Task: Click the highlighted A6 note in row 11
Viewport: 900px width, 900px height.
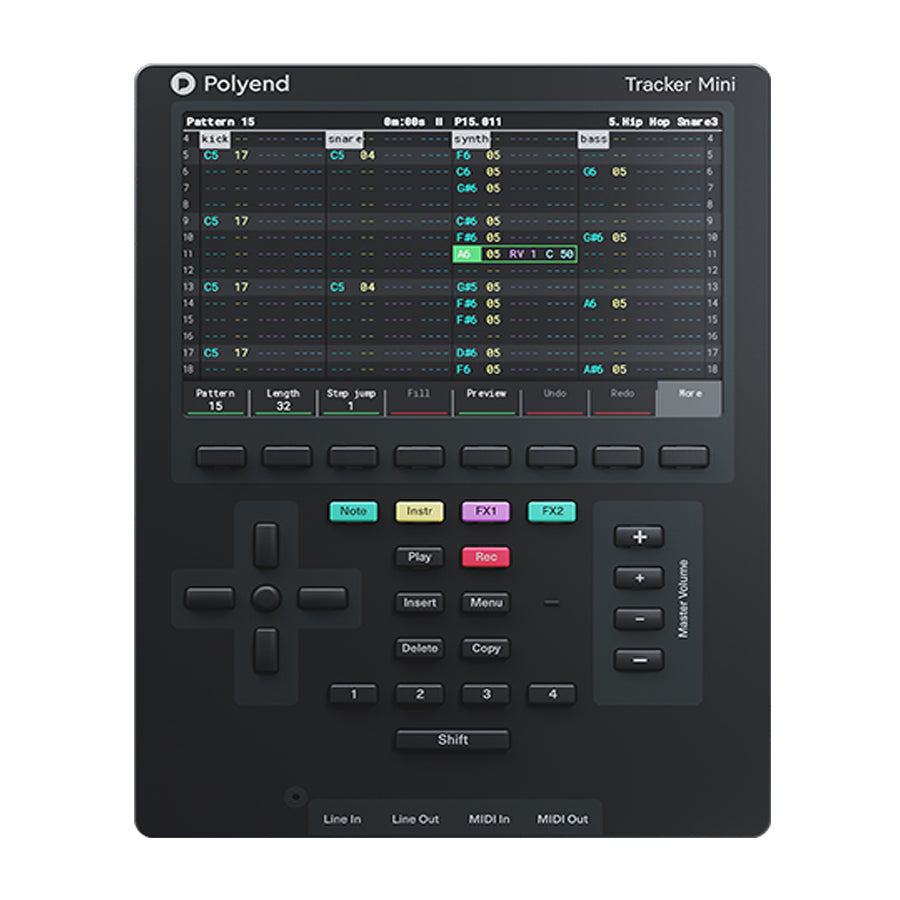Action: pyautogui.click(x=465, y=254)
